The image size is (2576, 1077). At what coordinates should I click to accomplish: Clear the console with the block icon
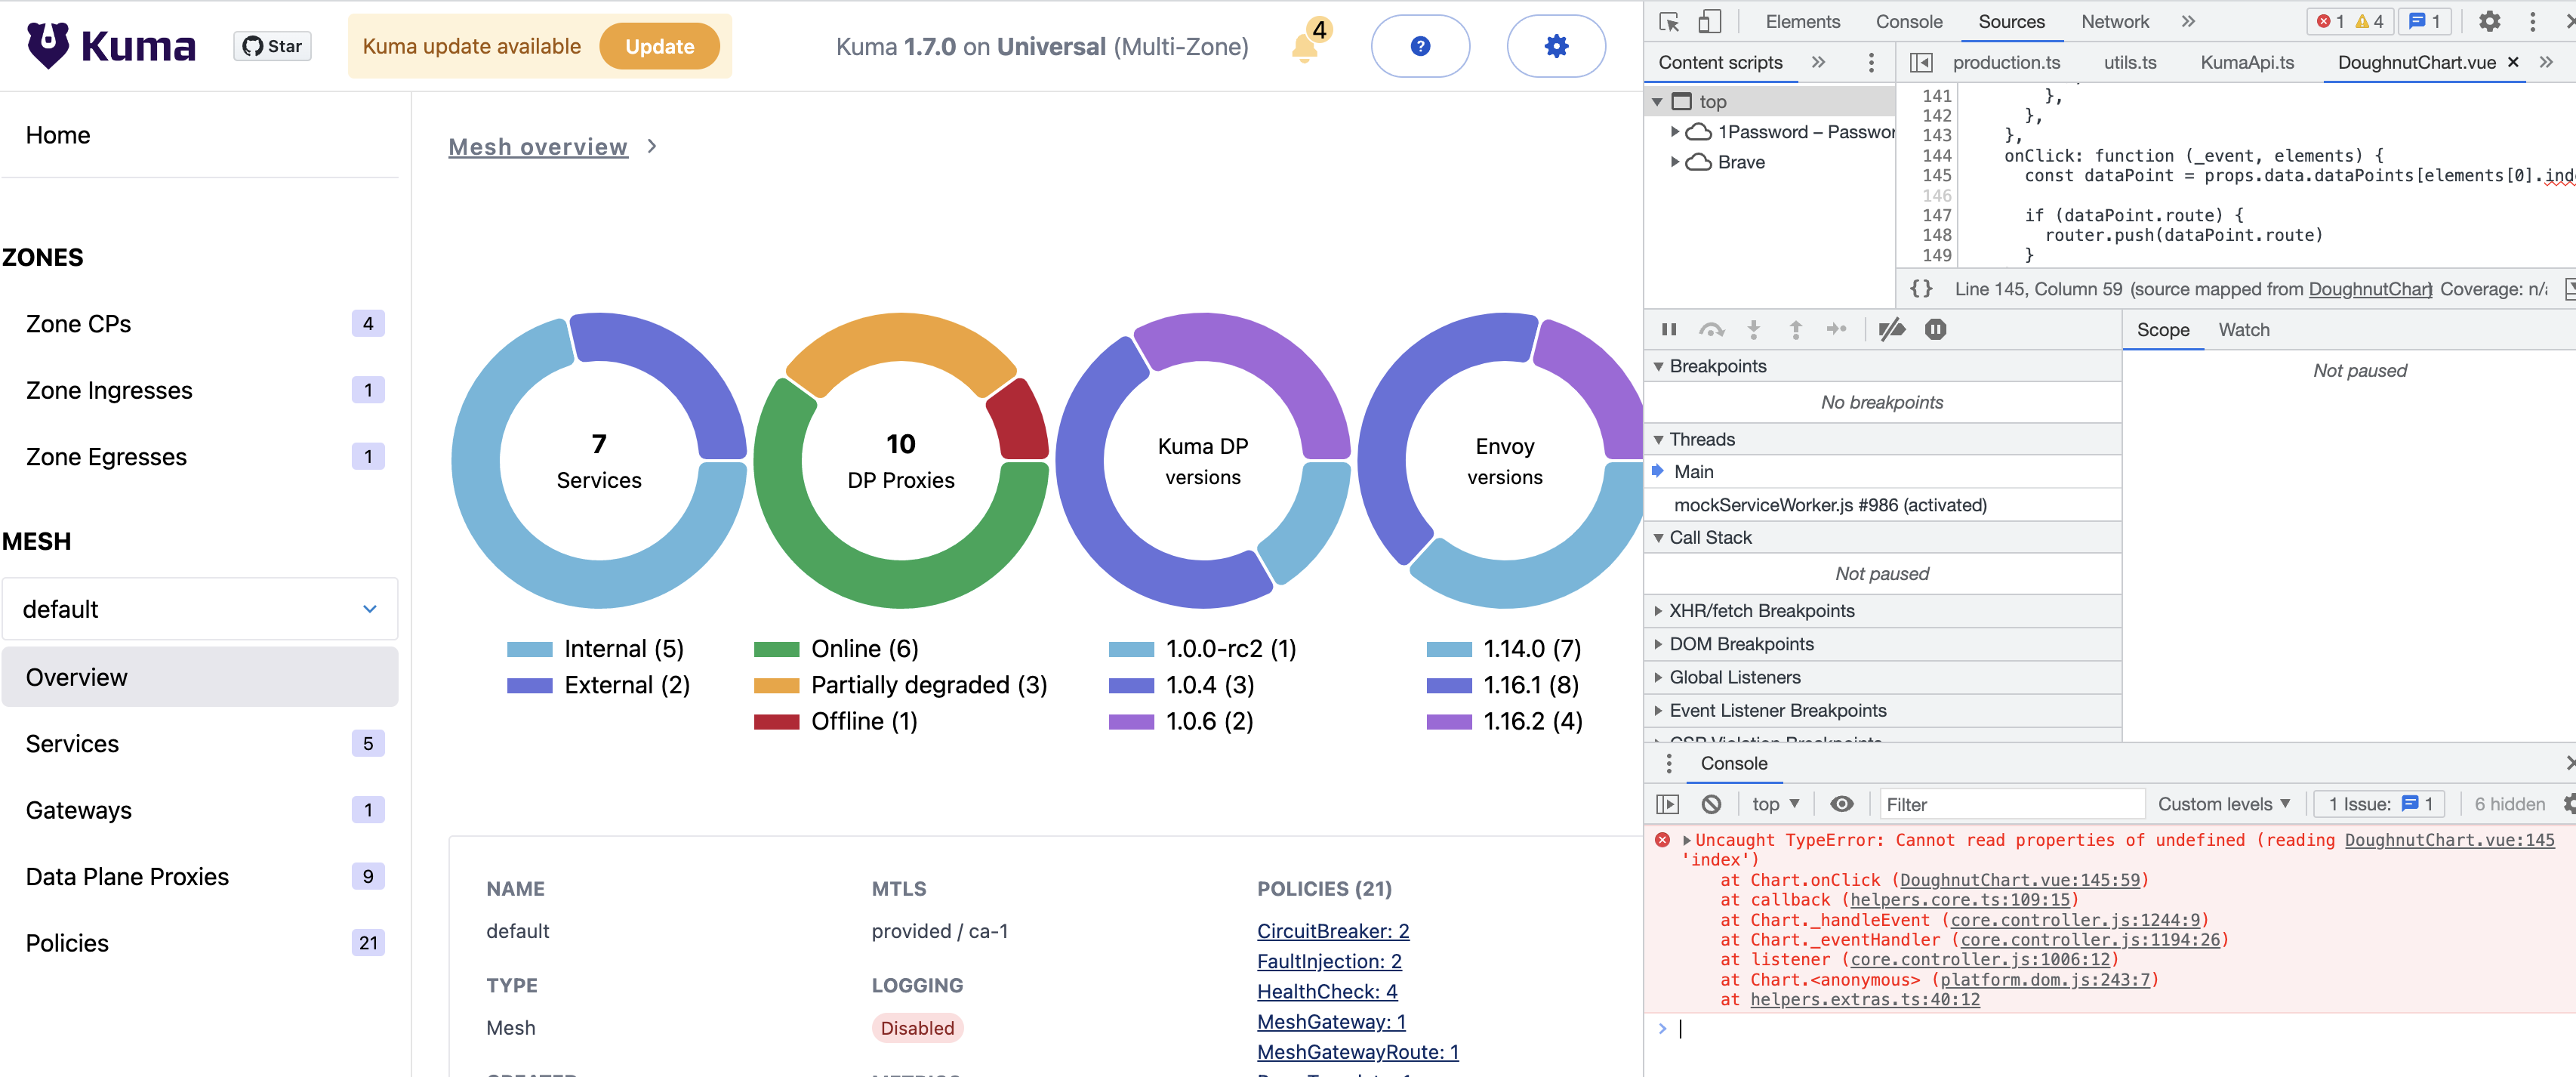[x=1713, y=803]
